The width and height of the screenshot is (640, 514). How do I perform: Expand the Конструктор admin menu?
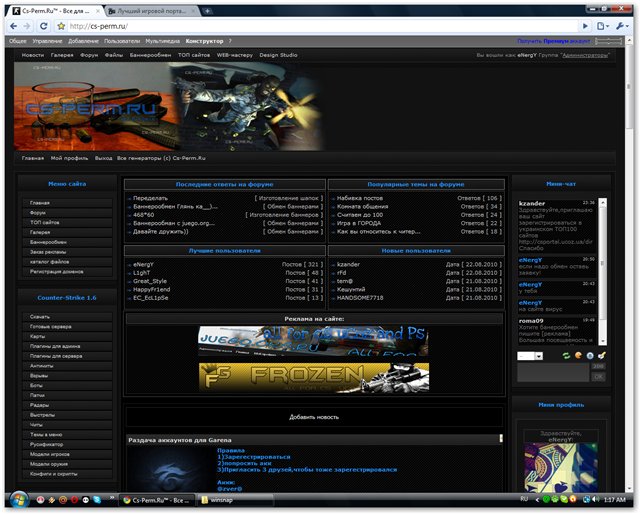click(x=205, y=41)
